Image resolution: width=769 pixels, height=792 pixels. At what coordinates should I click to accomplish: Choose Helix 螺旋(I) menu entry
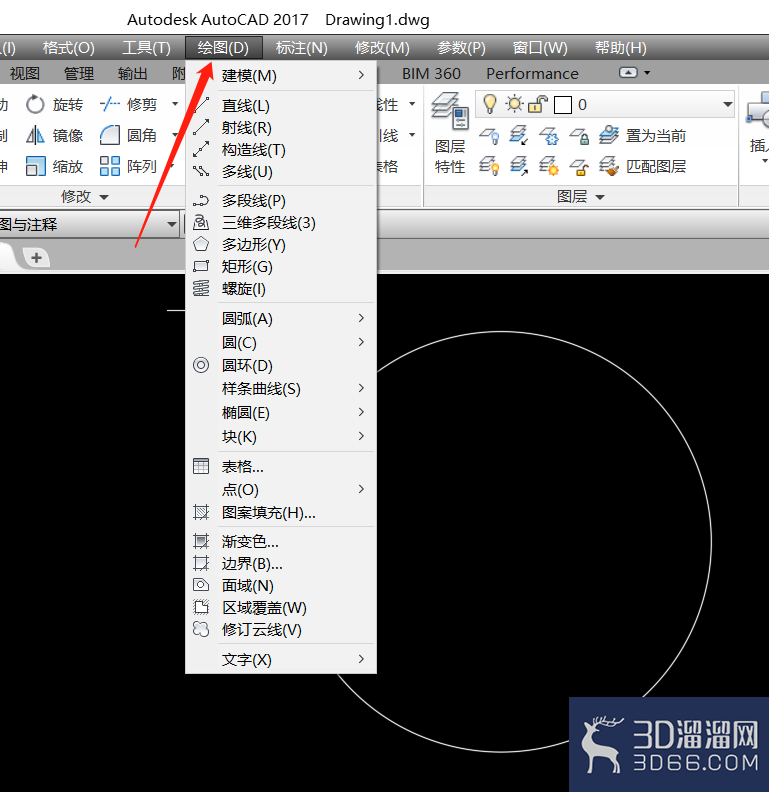(281, 289)
